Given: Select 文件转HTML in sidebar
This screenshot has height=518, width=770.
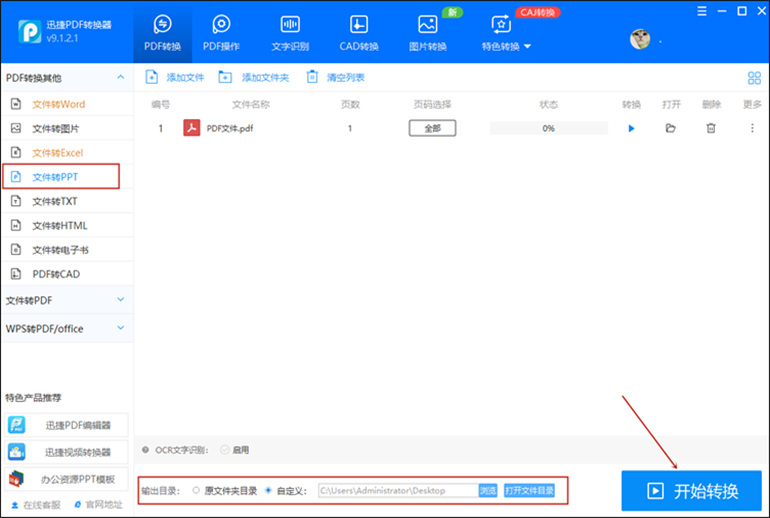Looking at the screenshot, I should 67,225.
